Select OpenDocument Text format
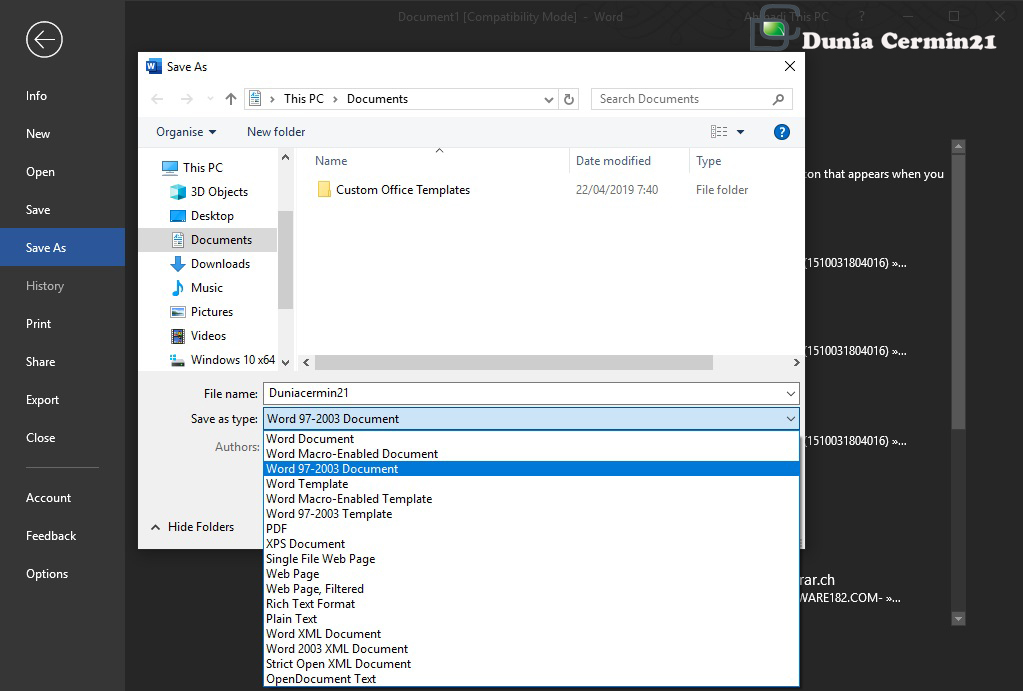This screenshot has height=691, width=1023. [x=531, y=679]
